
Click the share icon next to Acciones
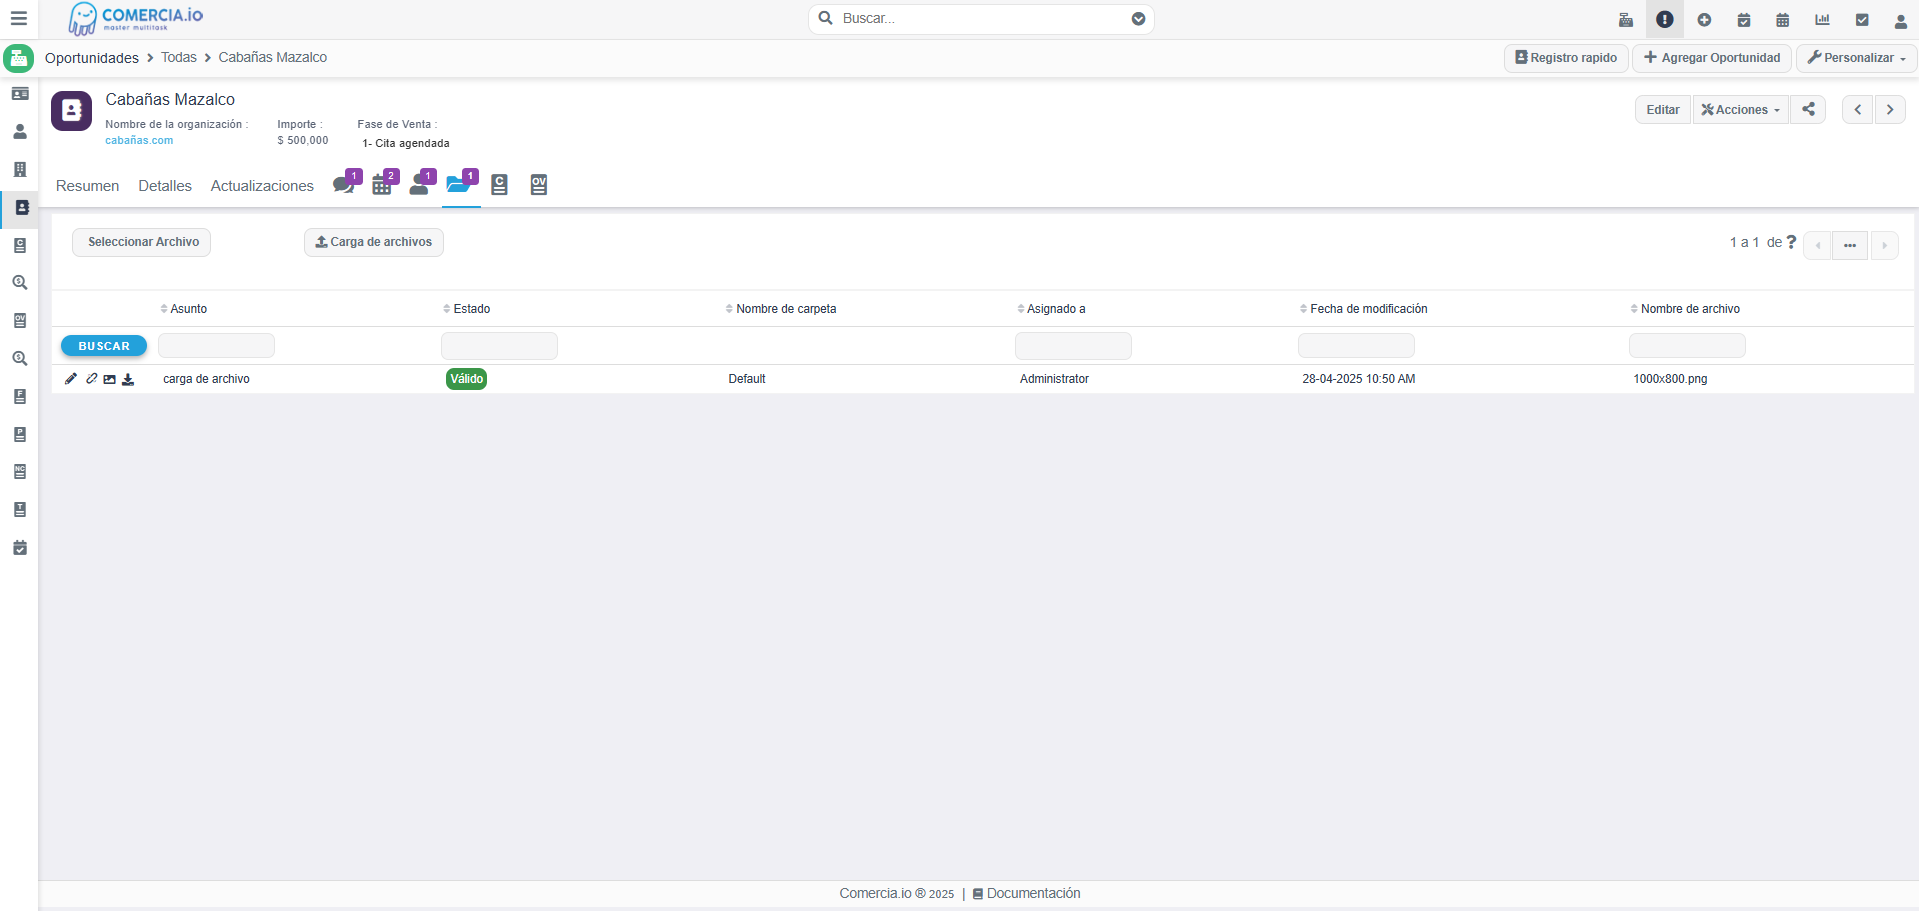tap(1808, 110)
